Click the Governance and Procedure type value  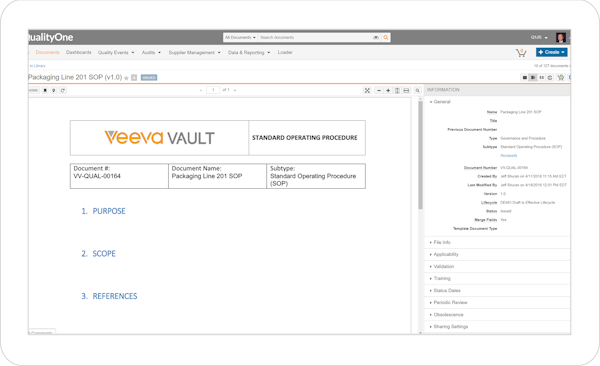coord(523,138)
